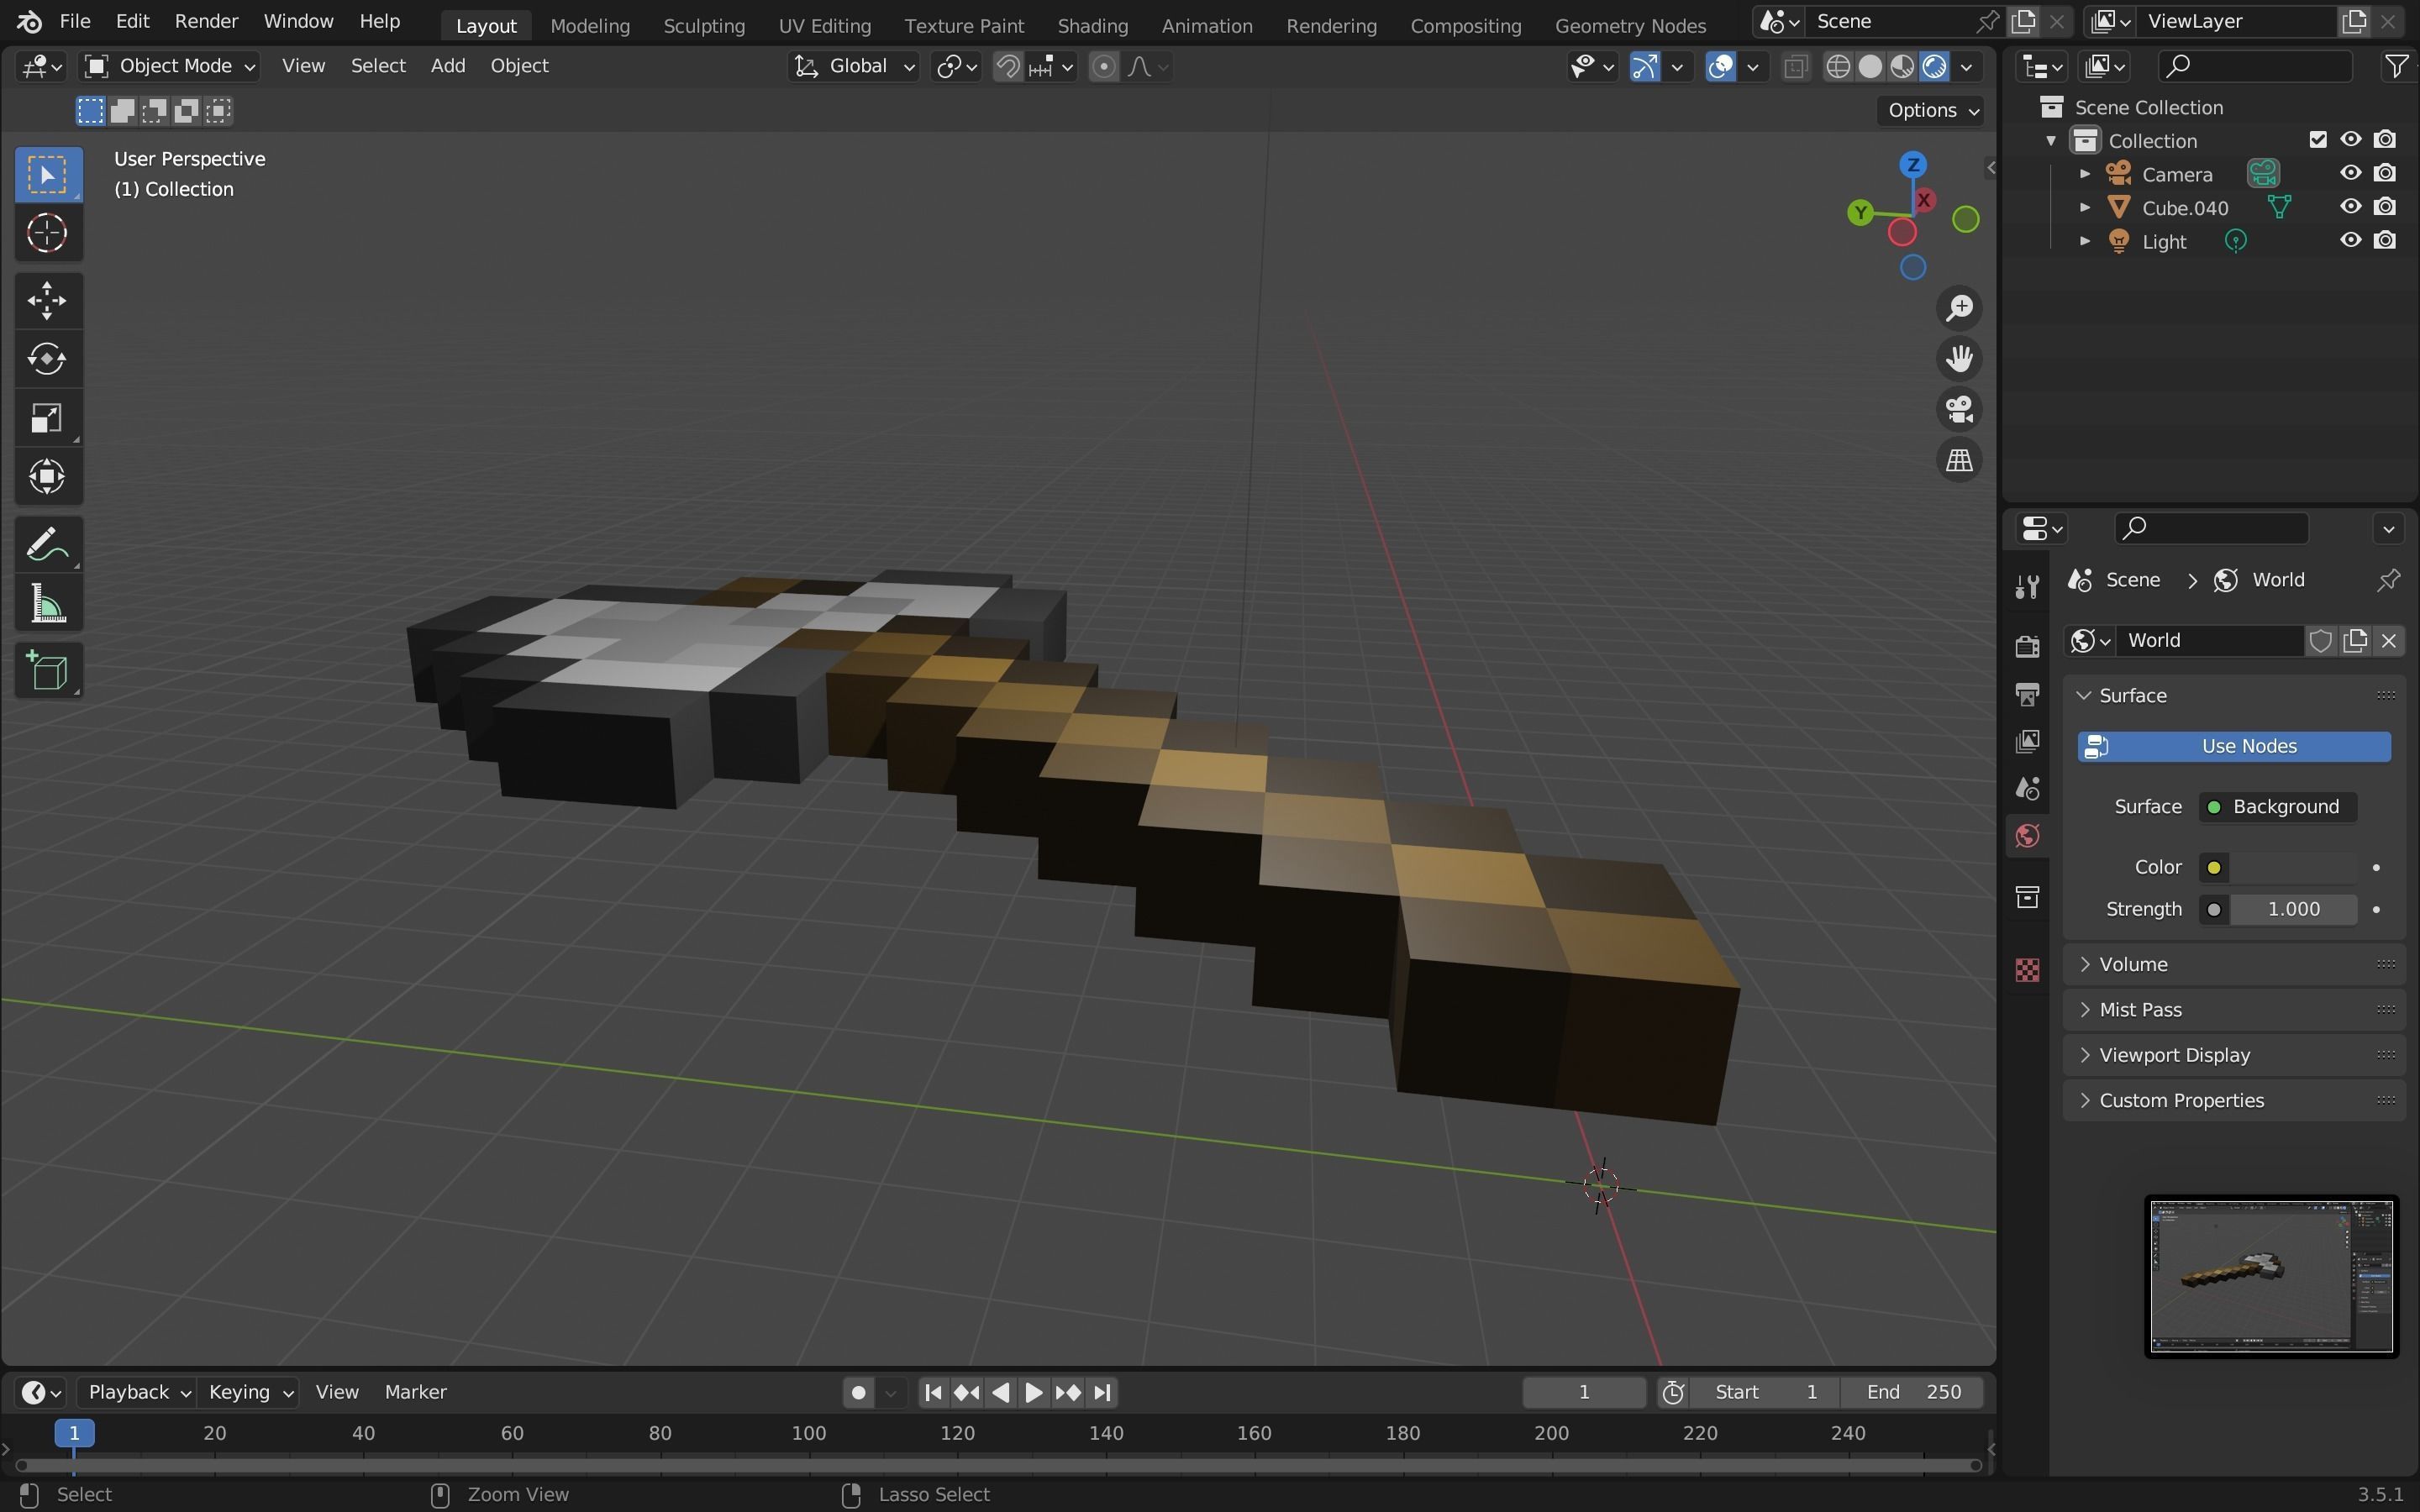Open the Texture properties tab

click(x=2027, y=970)
